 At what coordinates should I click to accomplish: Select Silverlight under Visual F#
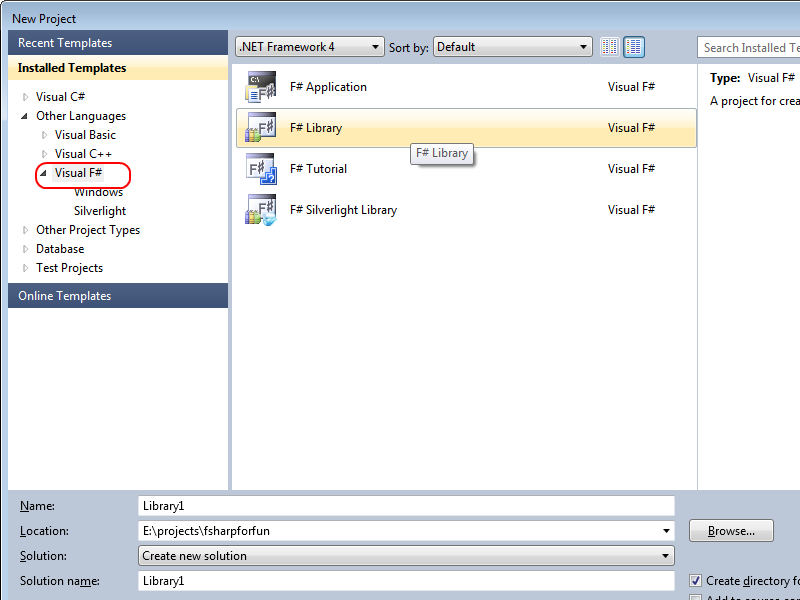tap(100, 211)
